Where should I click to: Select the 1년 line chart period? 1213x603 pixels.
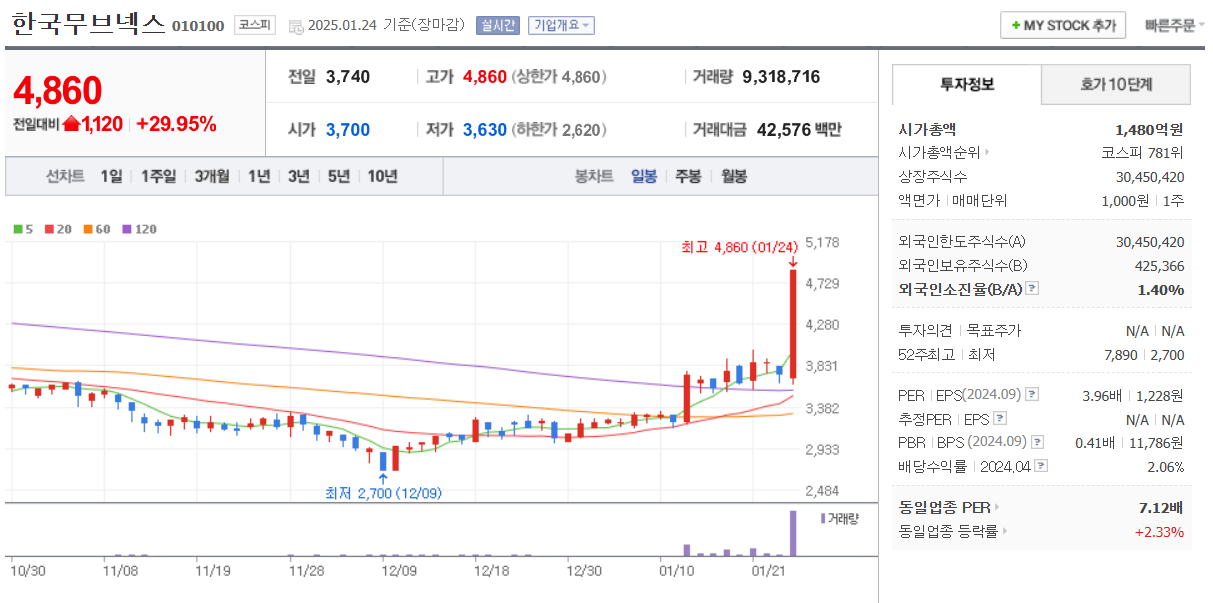259,176
